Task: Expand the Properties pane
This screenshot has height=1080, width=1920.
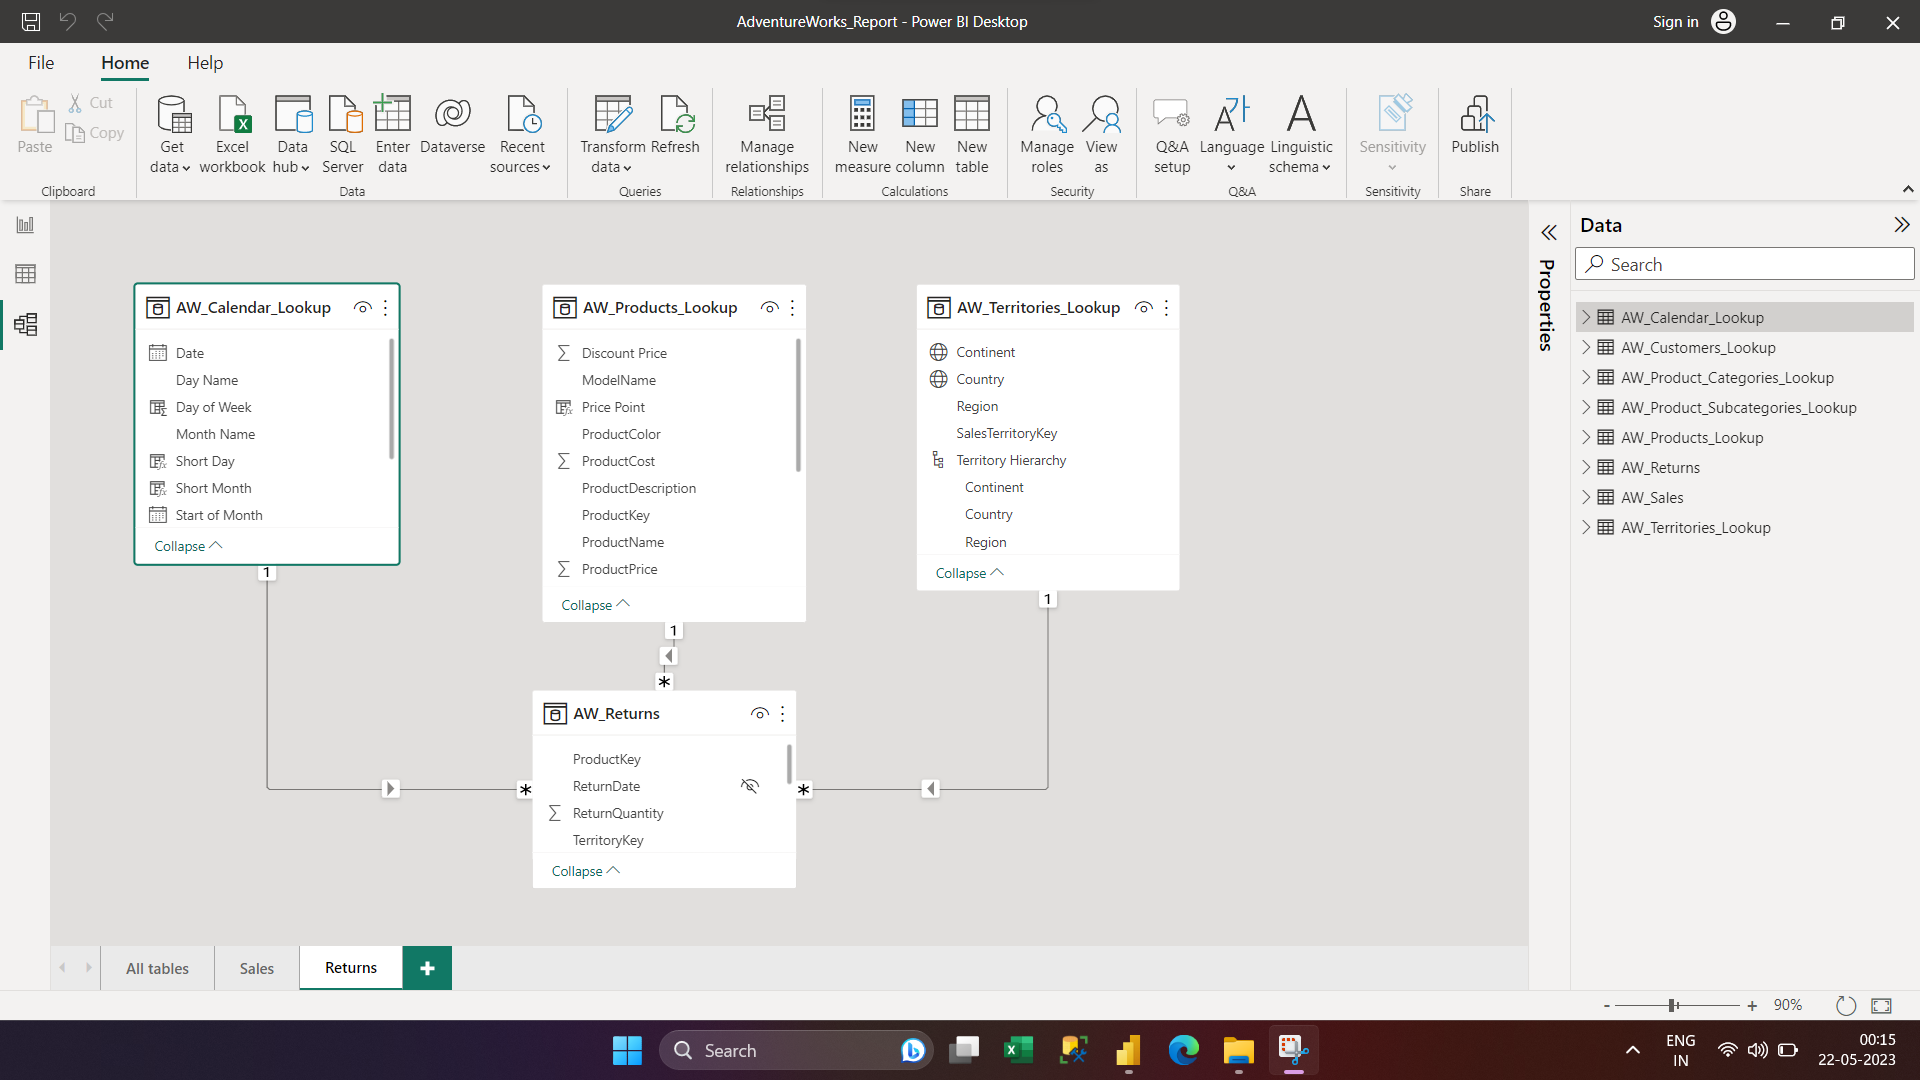Action: click(x=1549, y=233)
